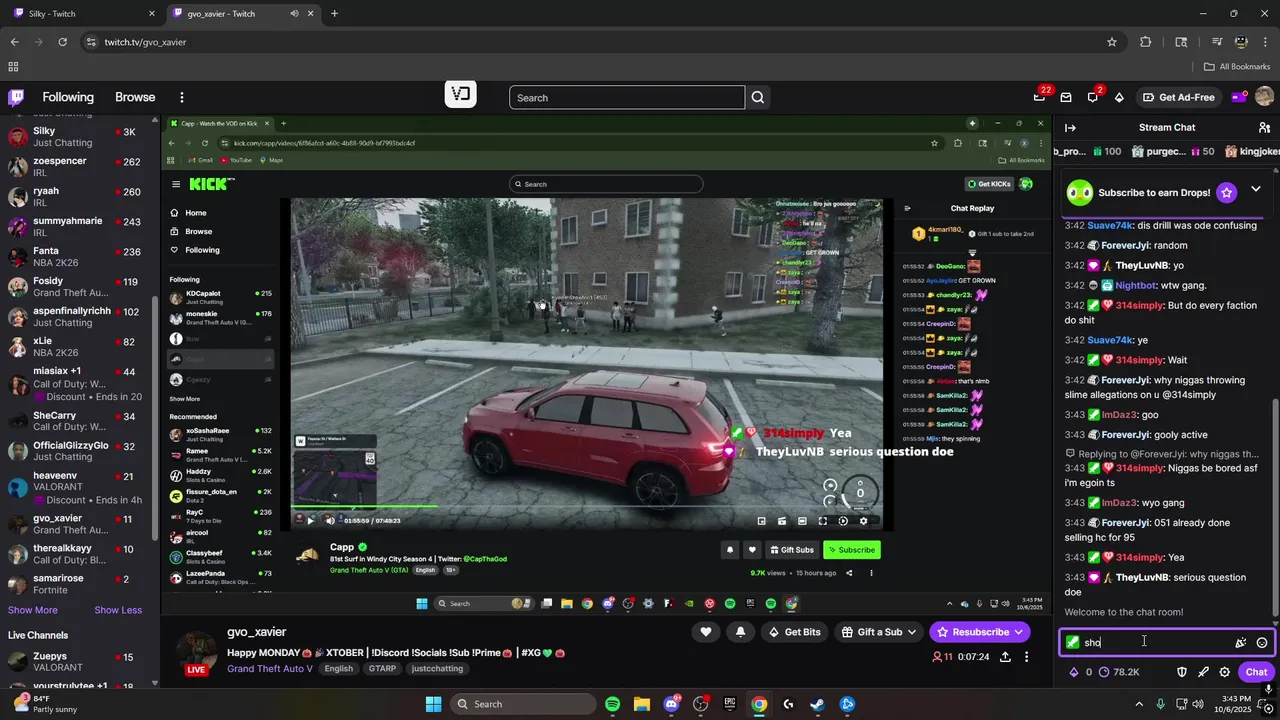Click the notification bell under stream
This screenshot has height=720, width=1280.
(x=740, y=632)
